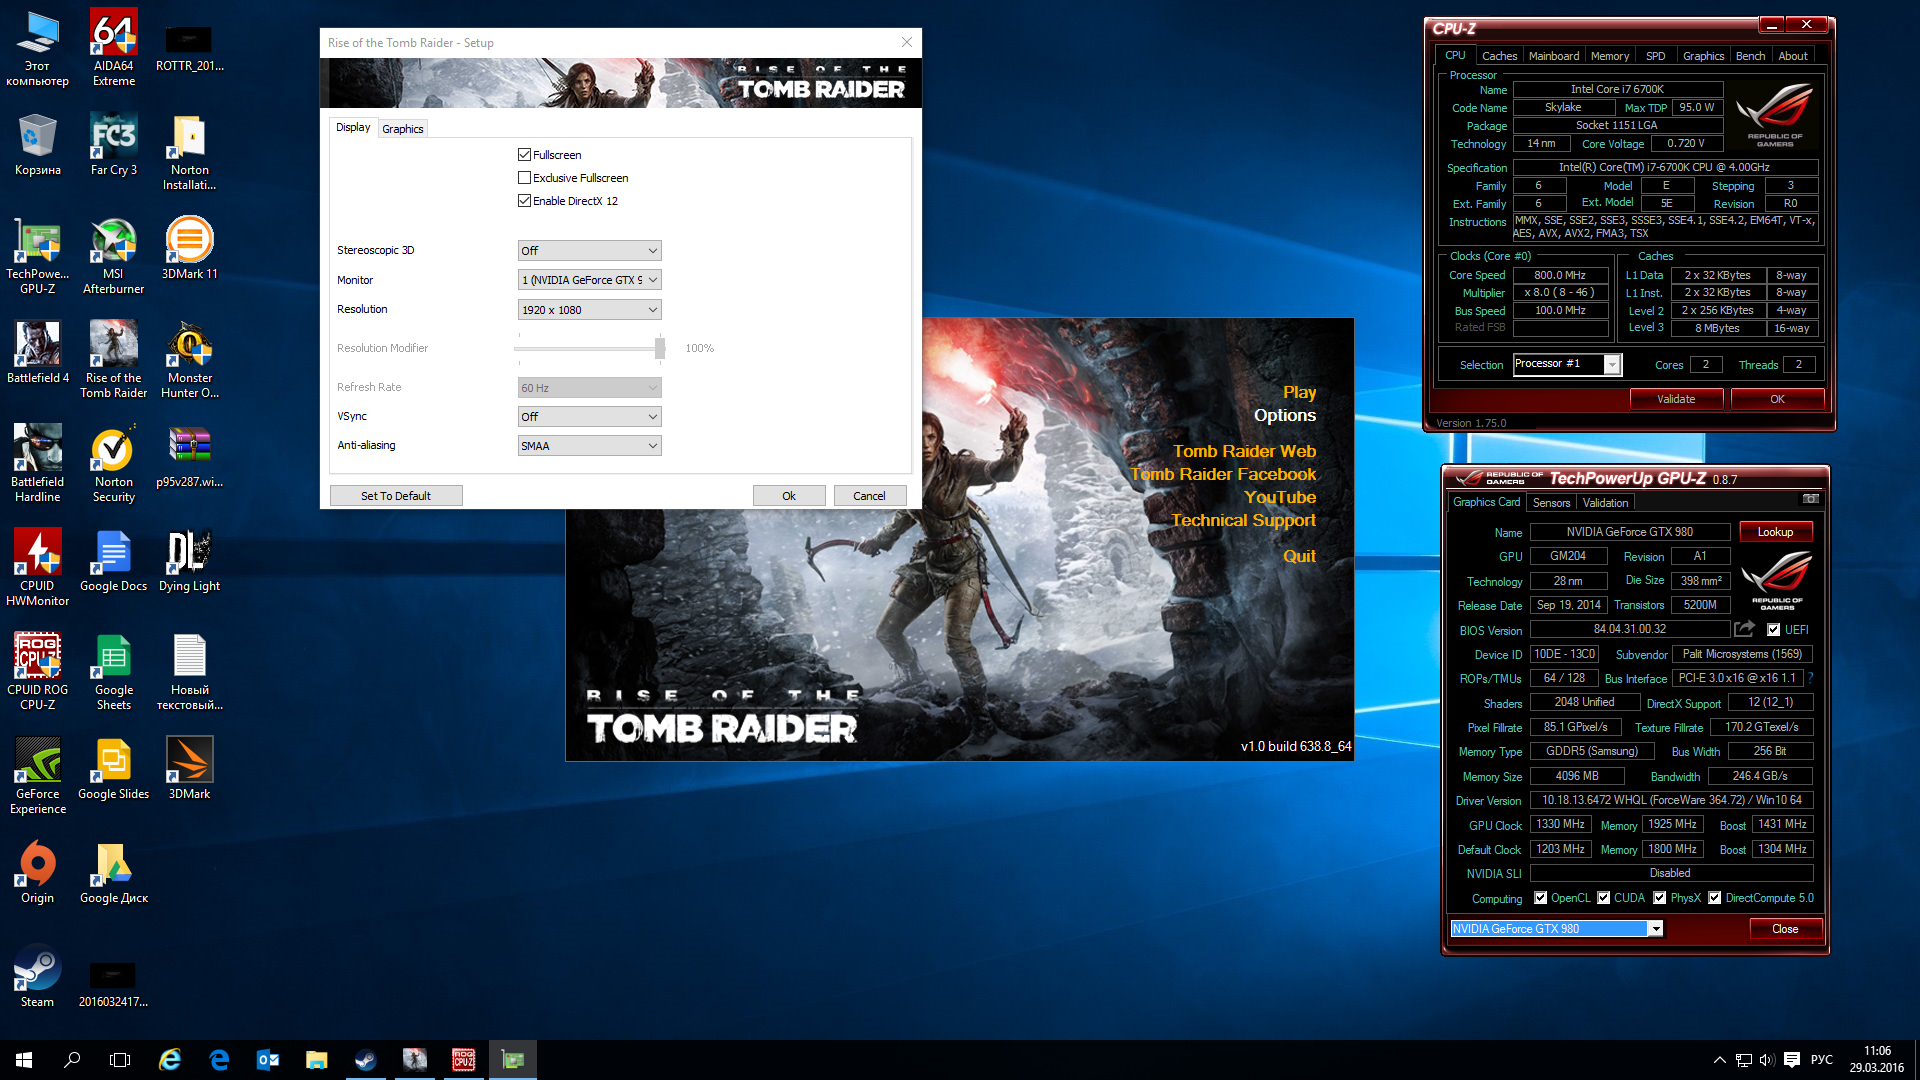The image size is (1920, 1080).
Task: Uncheck the Fullscreen checkbox
Action: pos(524,155)
